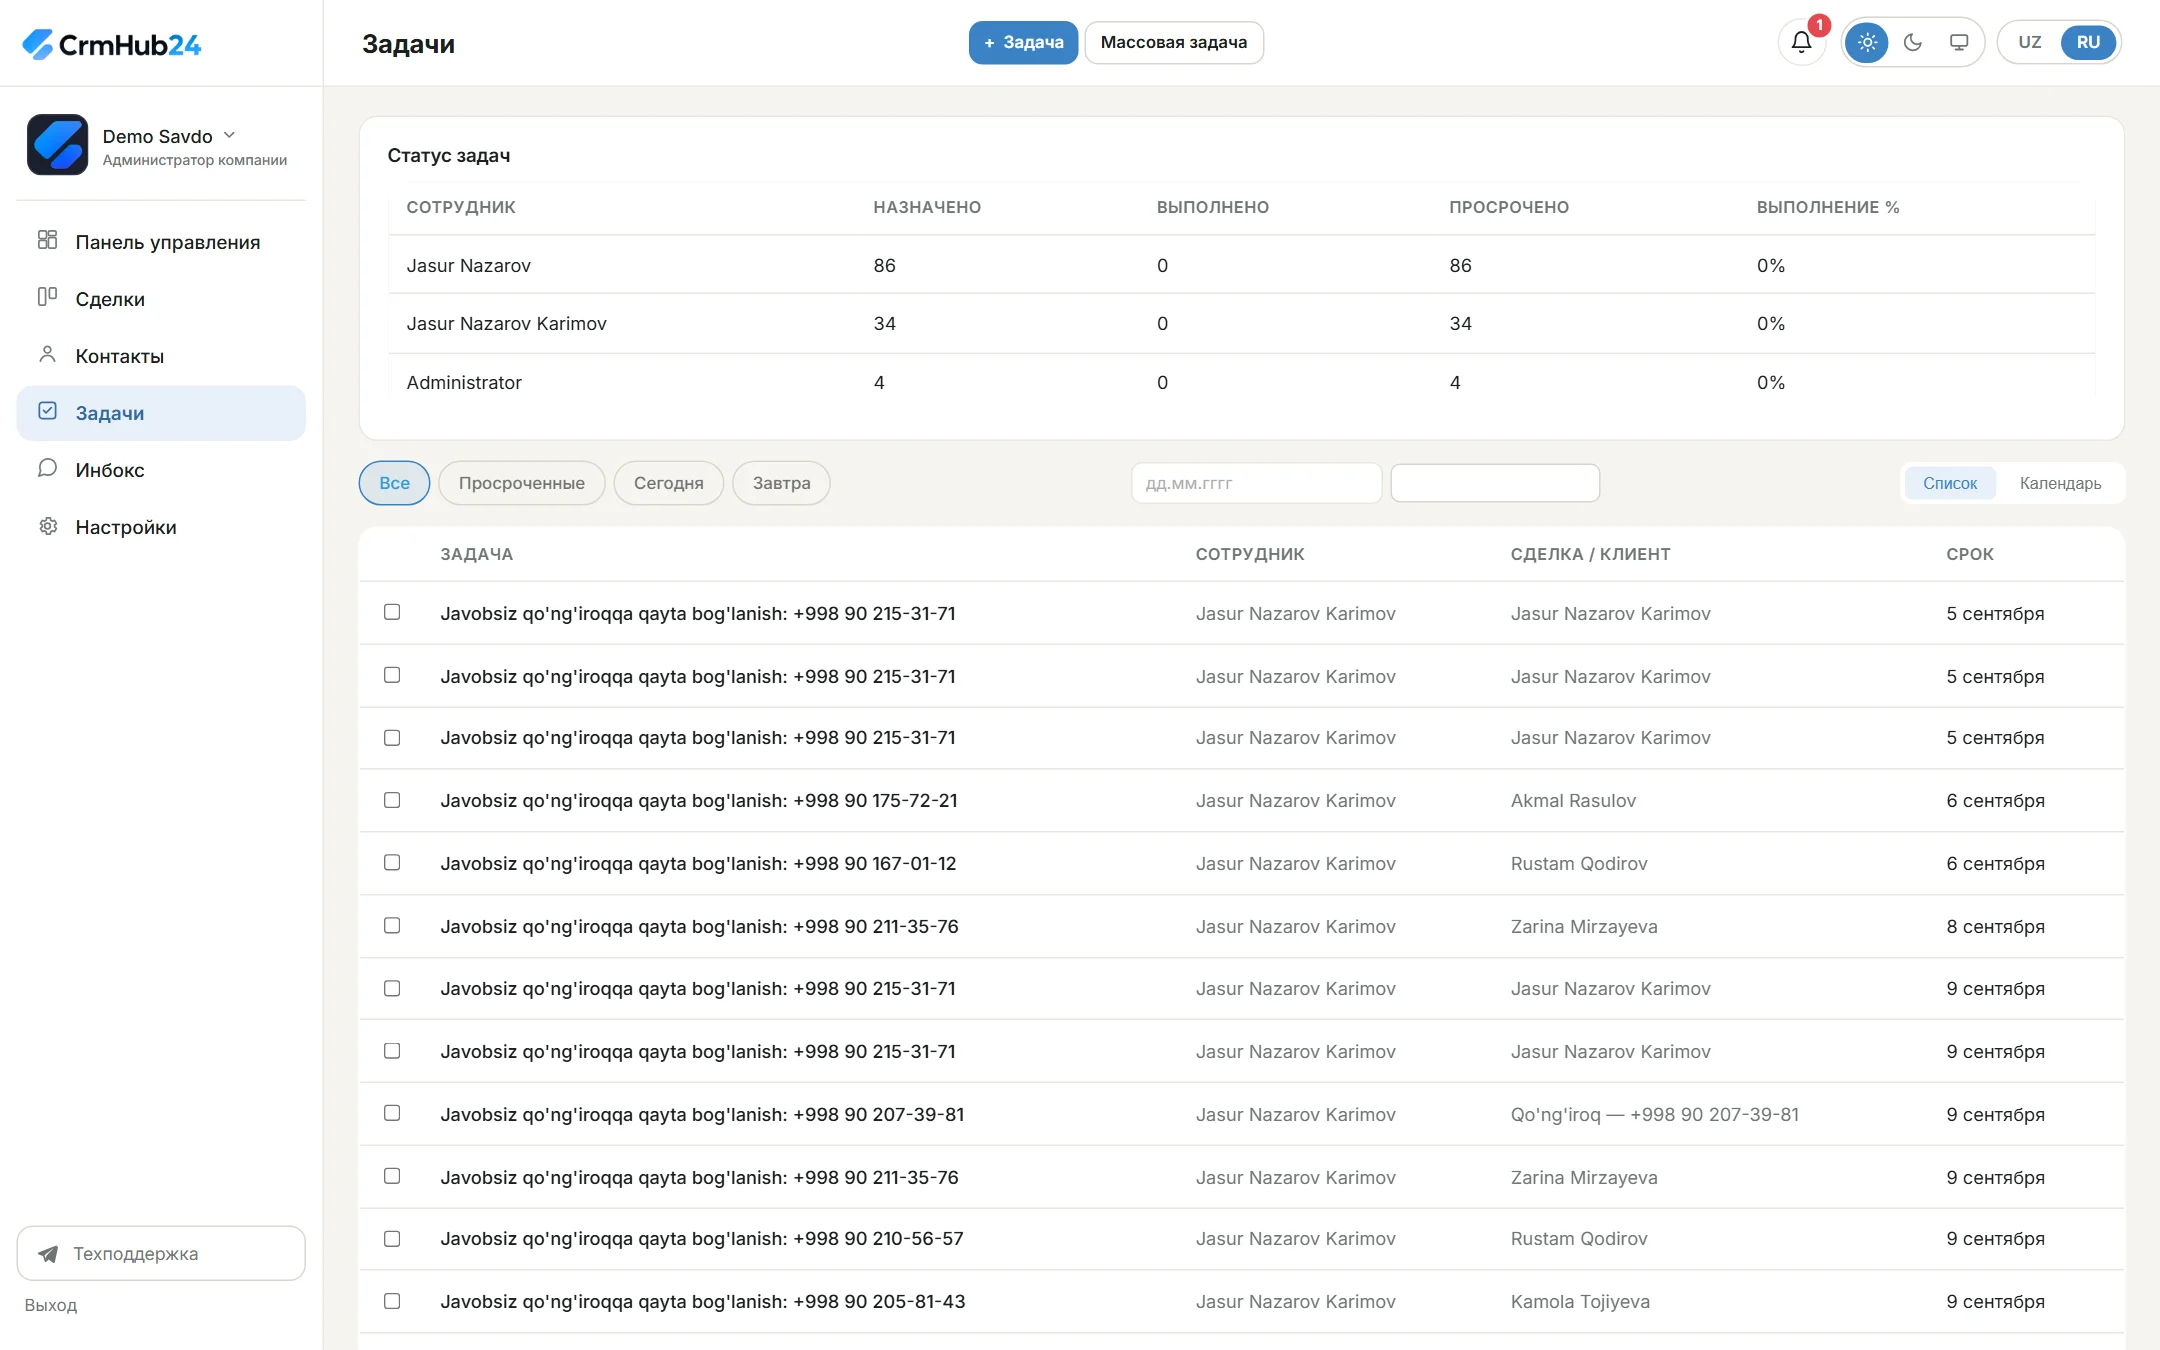This screenshot has width=2160, height=1350.
Task: Click the Массовая задача button
Action: (x=1174, y=42)
